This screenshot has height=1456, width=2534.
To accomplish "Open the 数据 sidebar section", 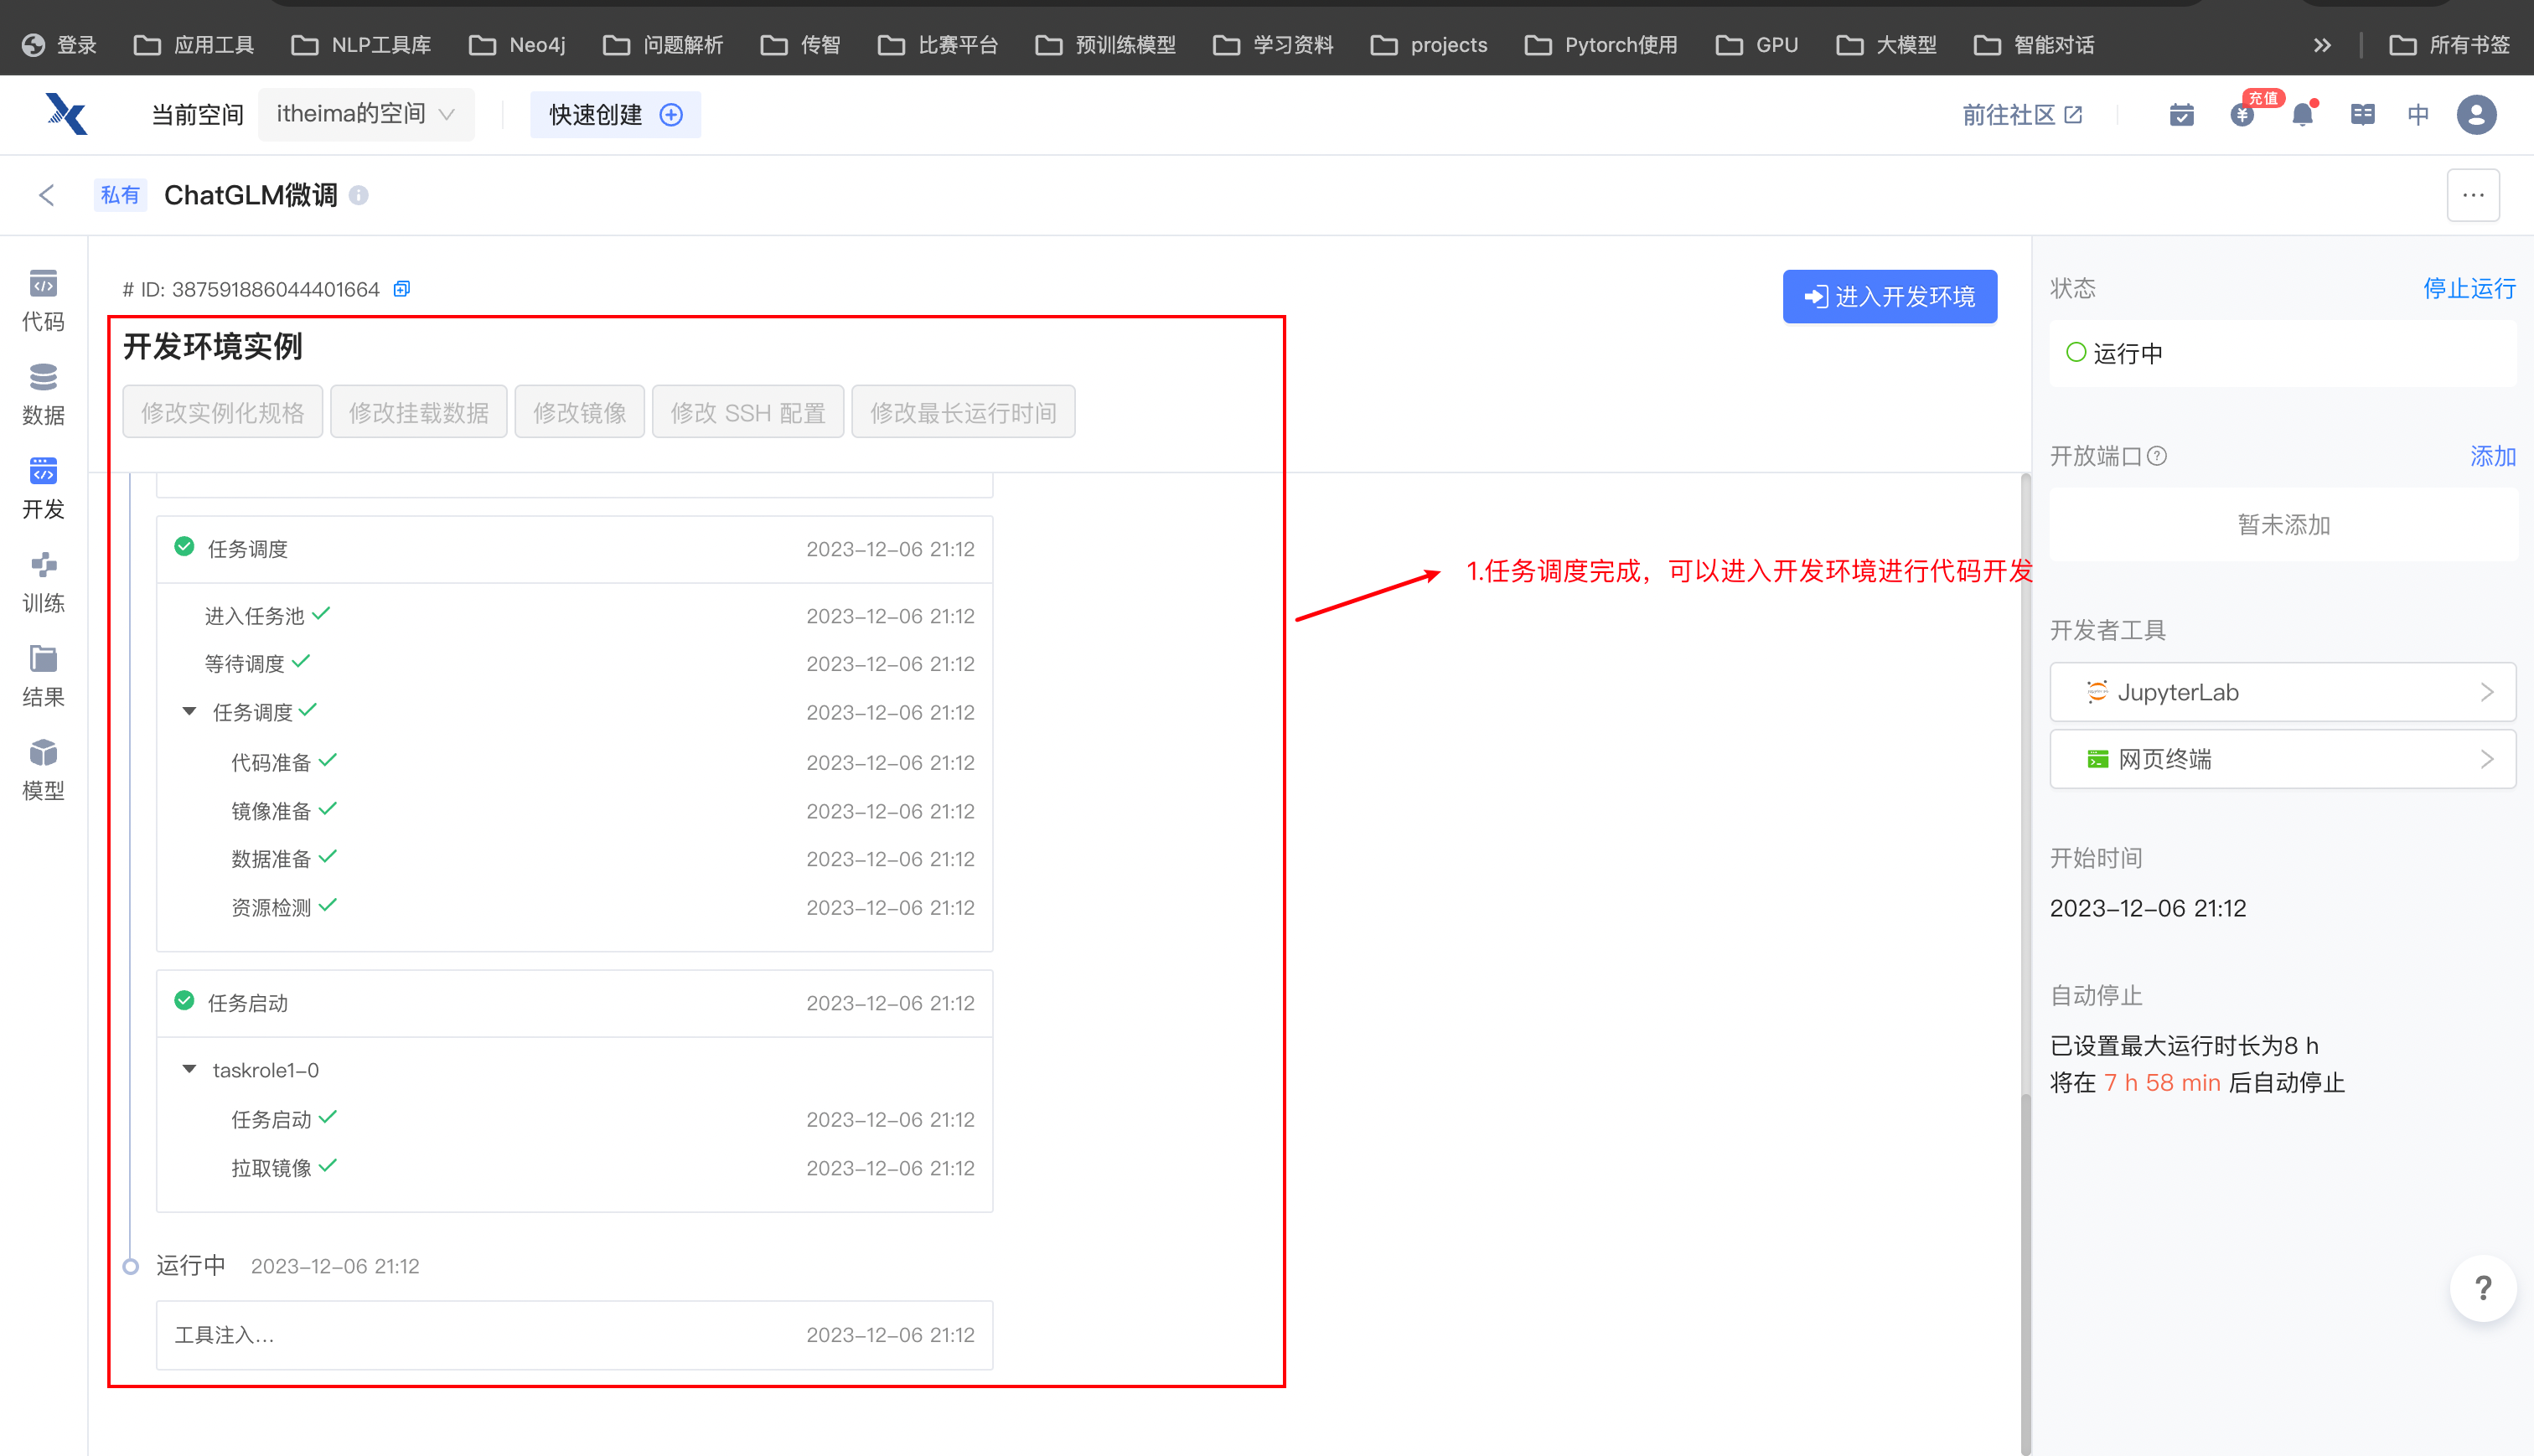I will click(x=43, y=394).
